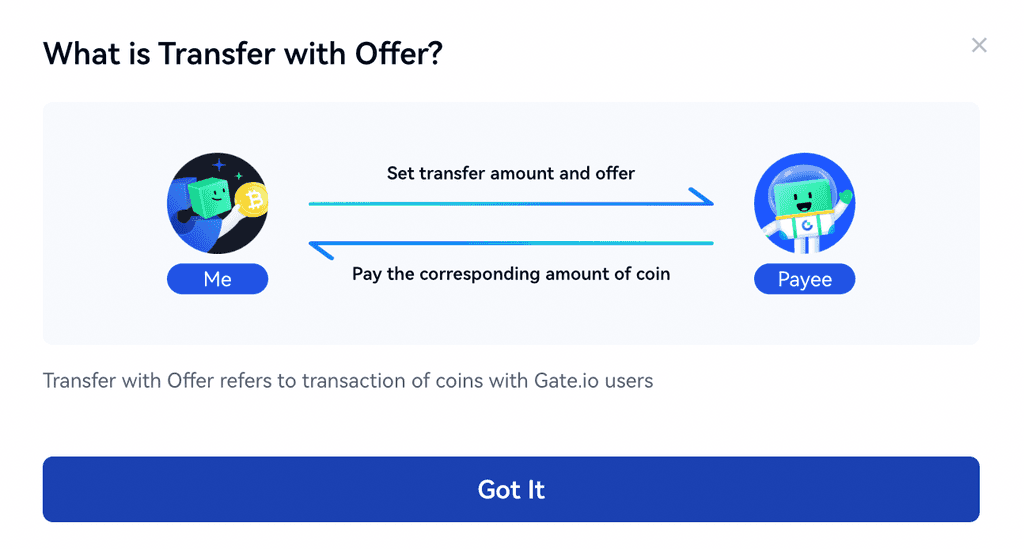Click the left-pointing payment arrow
This screenshot has width=1024, height=549.
511,243
